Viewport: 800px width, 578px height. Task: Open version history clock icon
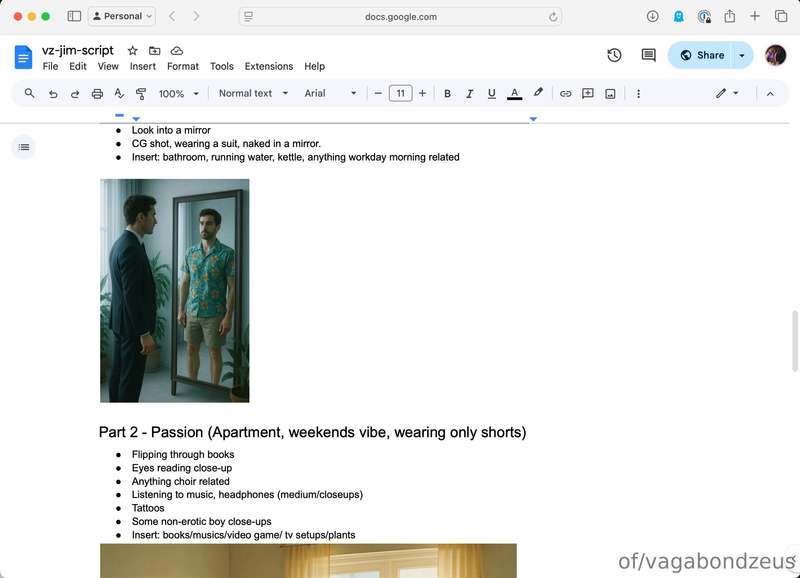pos(614,55)
